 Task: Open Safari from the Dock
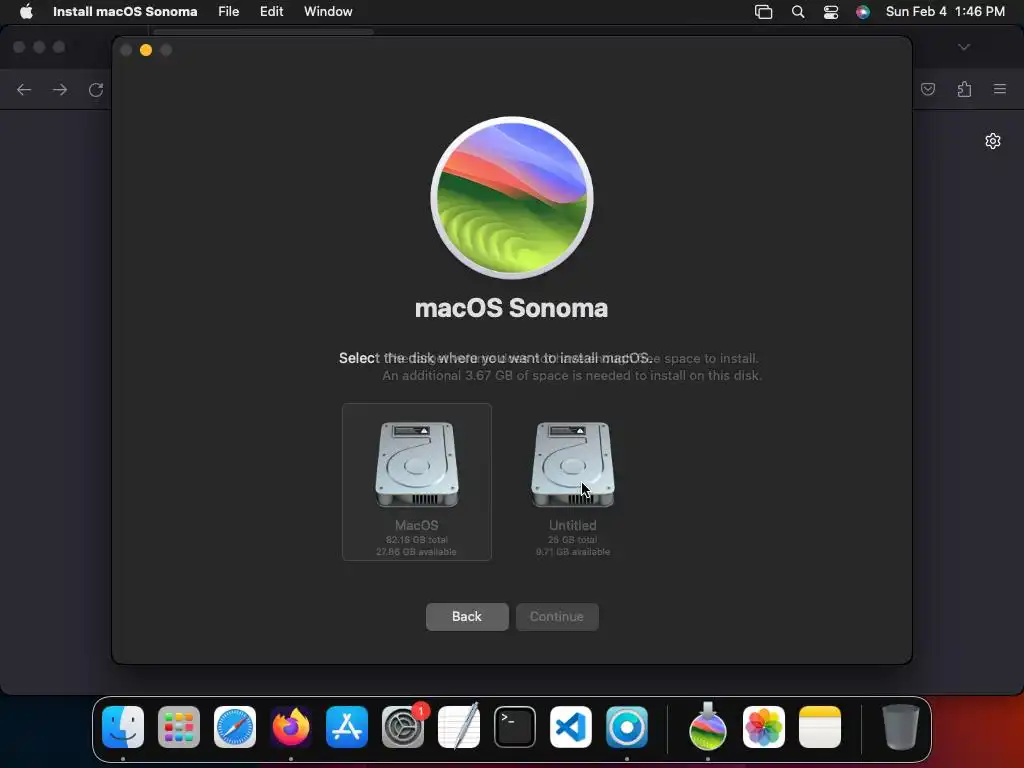235,727
